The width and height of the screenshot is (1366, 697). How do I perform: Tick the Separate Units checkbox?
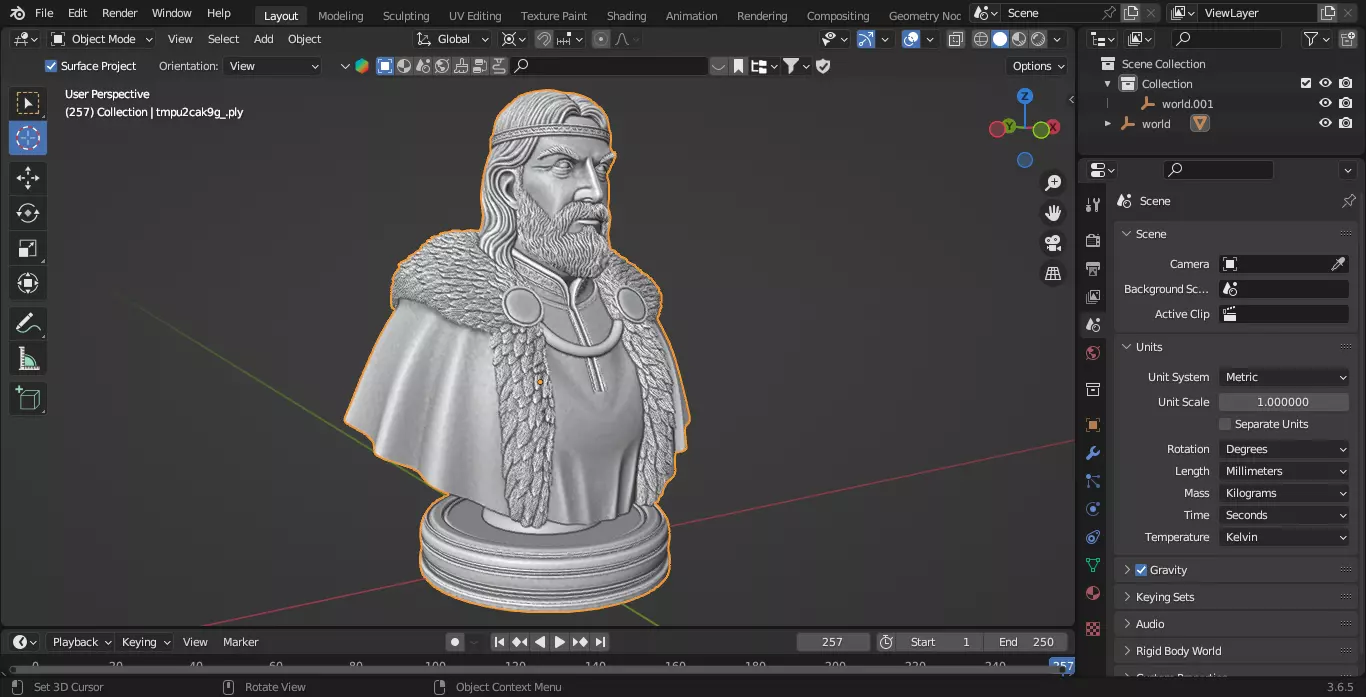[x=1225, y=424]
